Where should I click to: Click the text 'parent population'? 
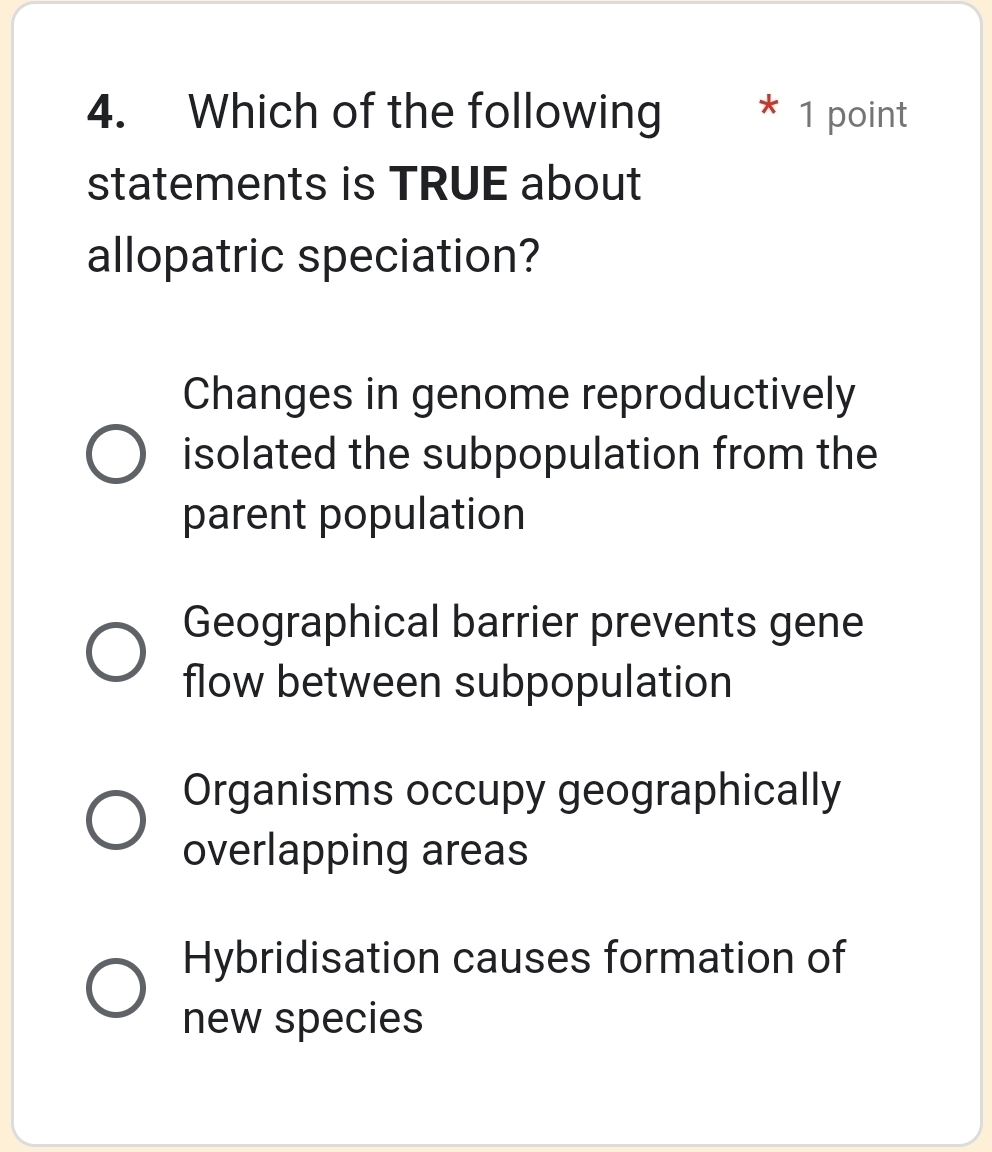(354, 515)
